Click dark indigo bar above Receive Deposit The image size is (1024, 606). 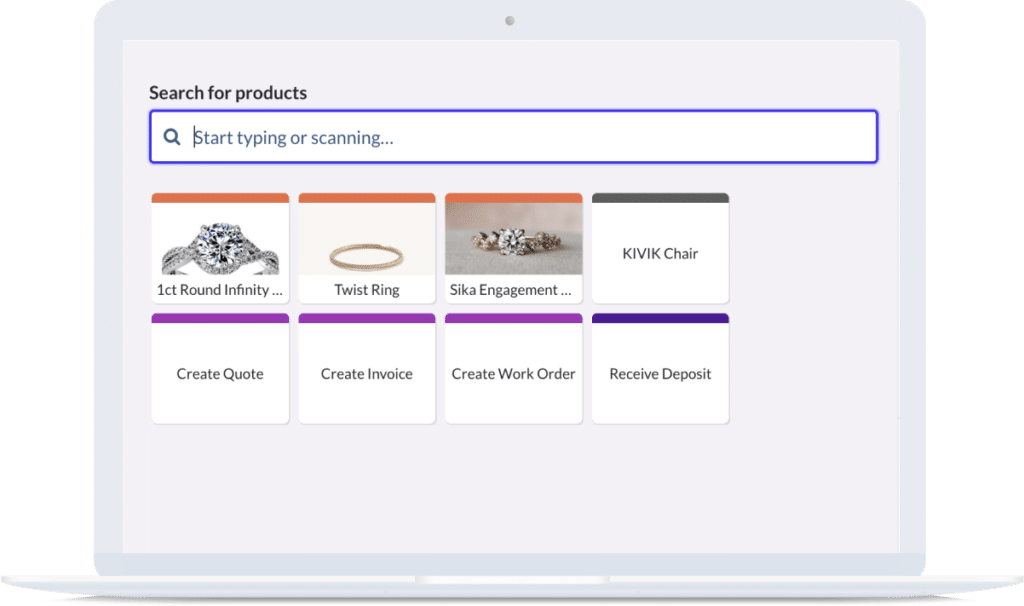660,318
